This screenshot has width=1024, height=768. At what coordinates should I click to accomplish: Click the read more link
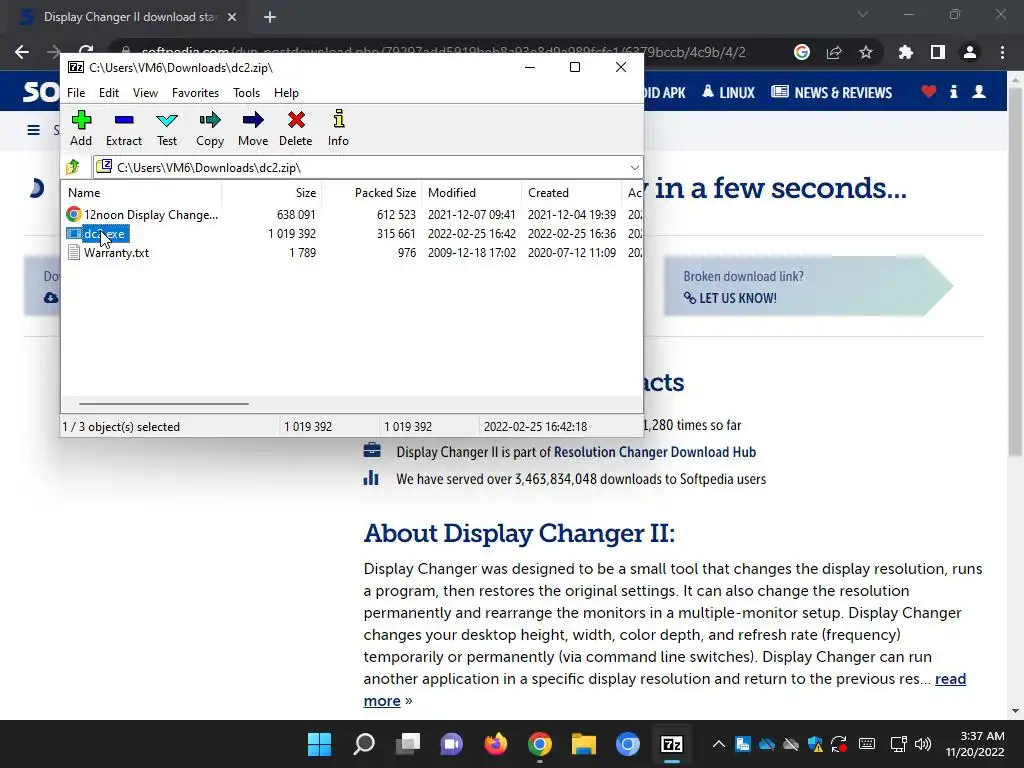click(x=665, y=690)
